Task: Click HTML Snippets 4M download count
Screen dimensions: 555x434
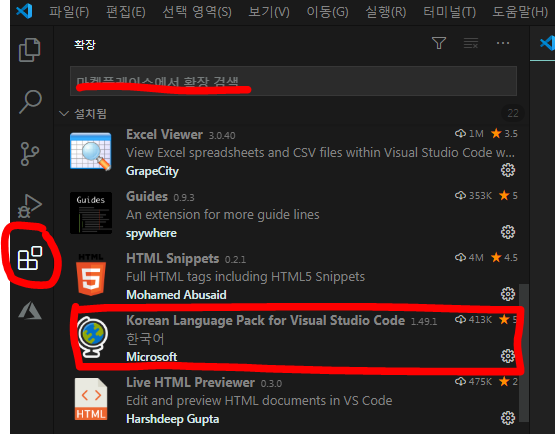Action: [x=469, y=257]
